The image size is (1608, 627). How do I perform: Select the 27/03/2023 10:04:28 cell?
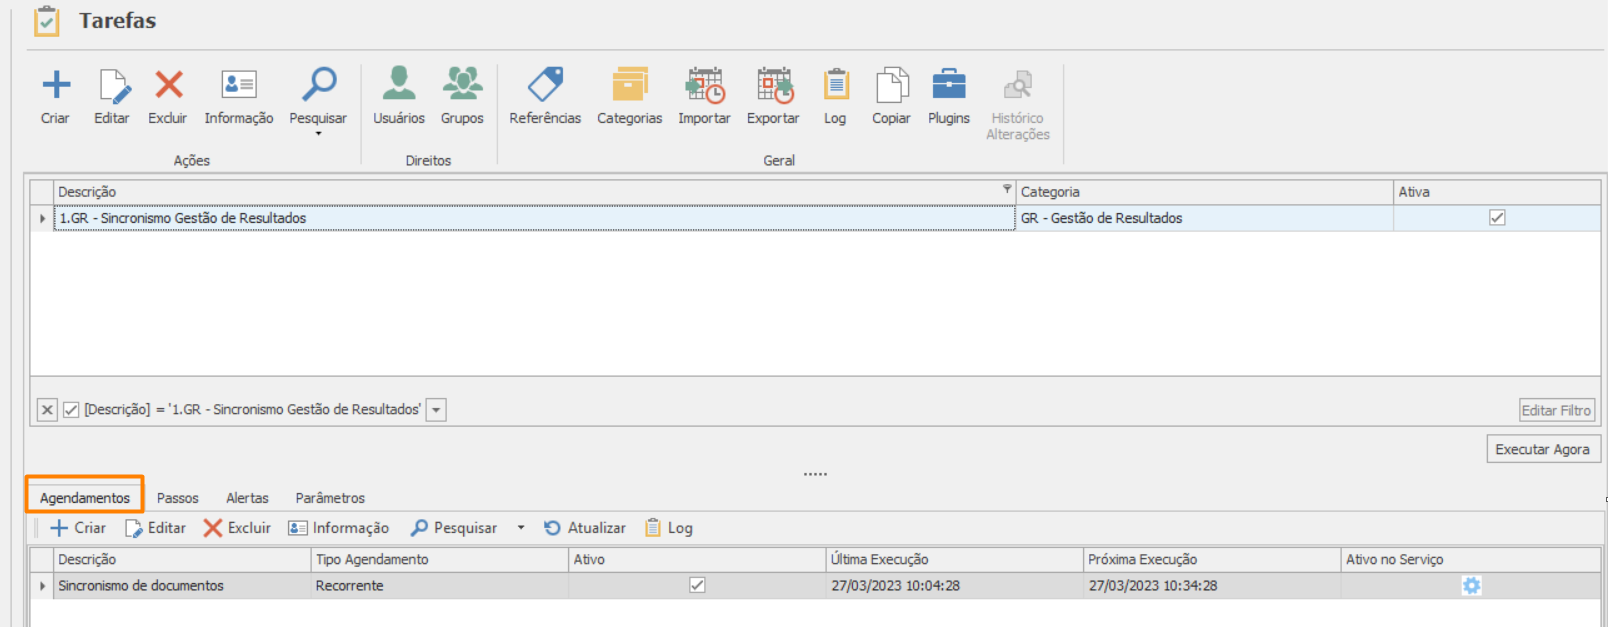tap(954, 586)
